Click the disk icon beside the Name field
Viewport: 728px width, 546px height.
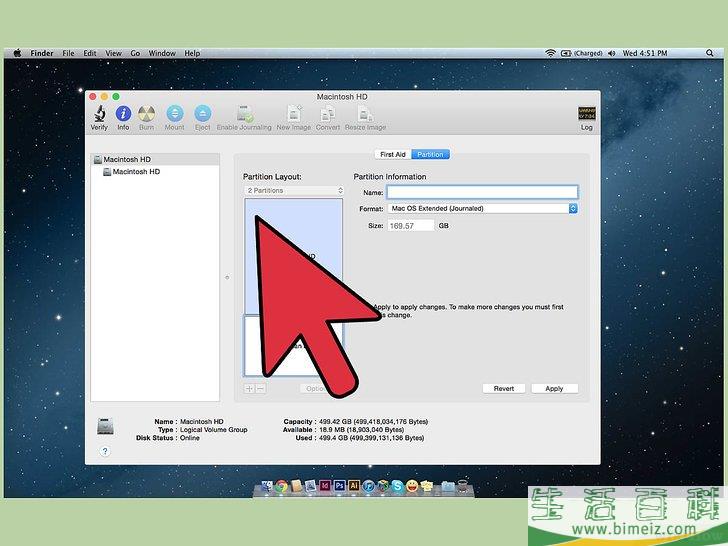coord(105,426)
